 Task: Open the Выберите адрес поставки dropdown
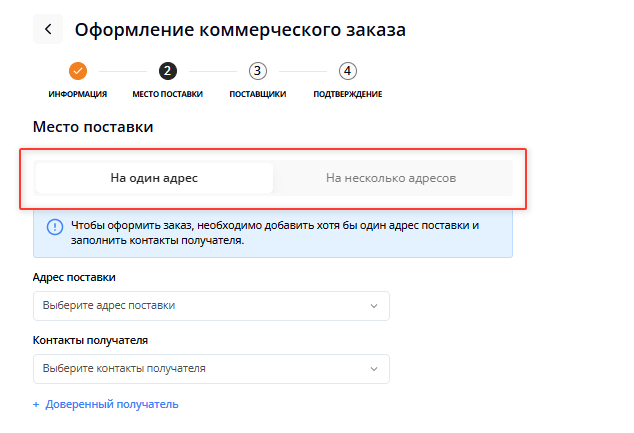click(200, 306)
